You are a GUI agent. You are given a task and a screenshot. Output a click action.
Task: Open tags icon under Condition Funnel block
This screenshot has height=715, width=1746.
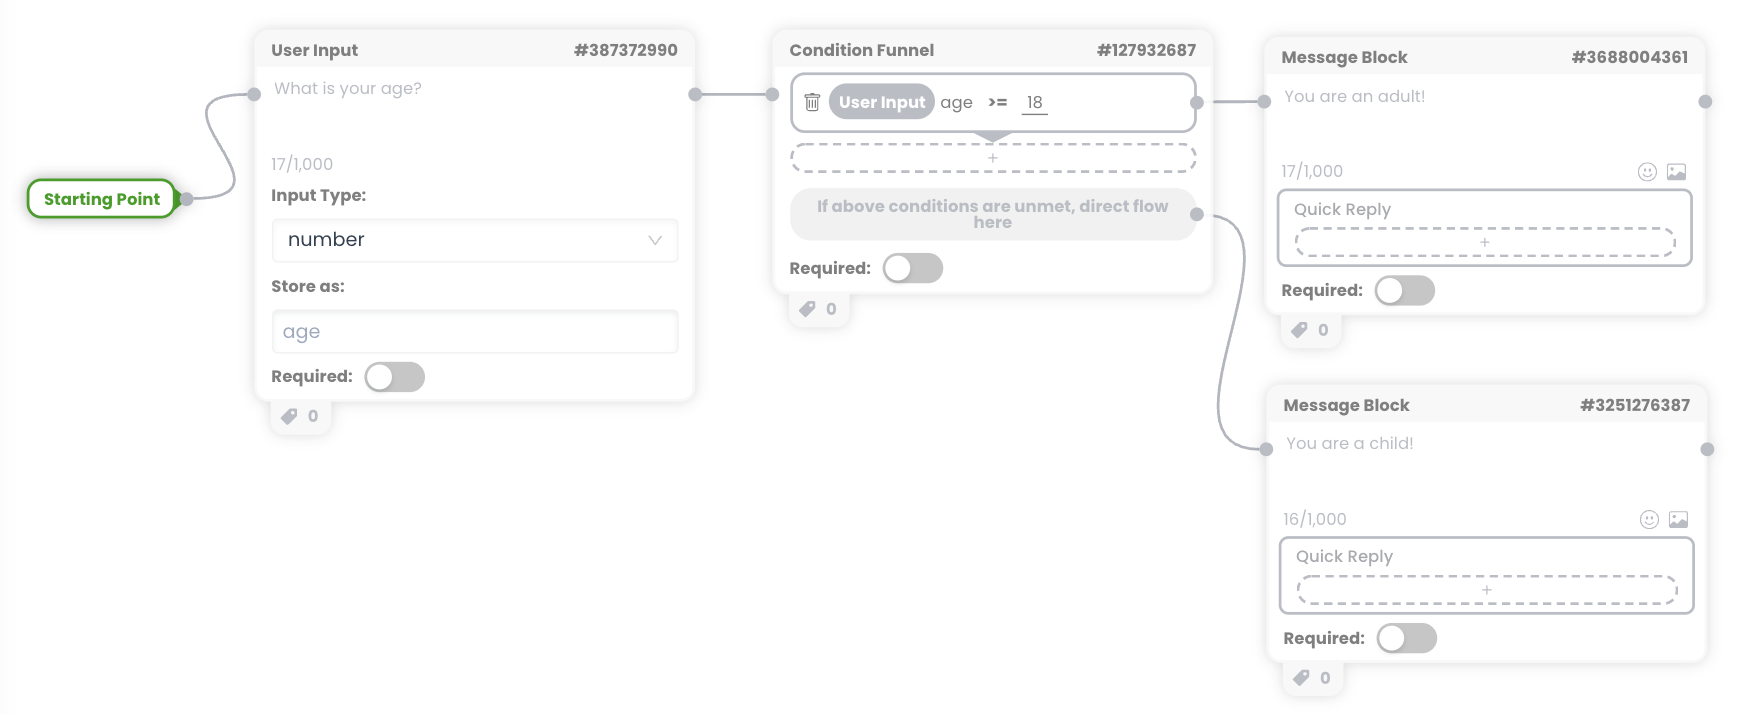pyautogui.click(x=818, y=309)
